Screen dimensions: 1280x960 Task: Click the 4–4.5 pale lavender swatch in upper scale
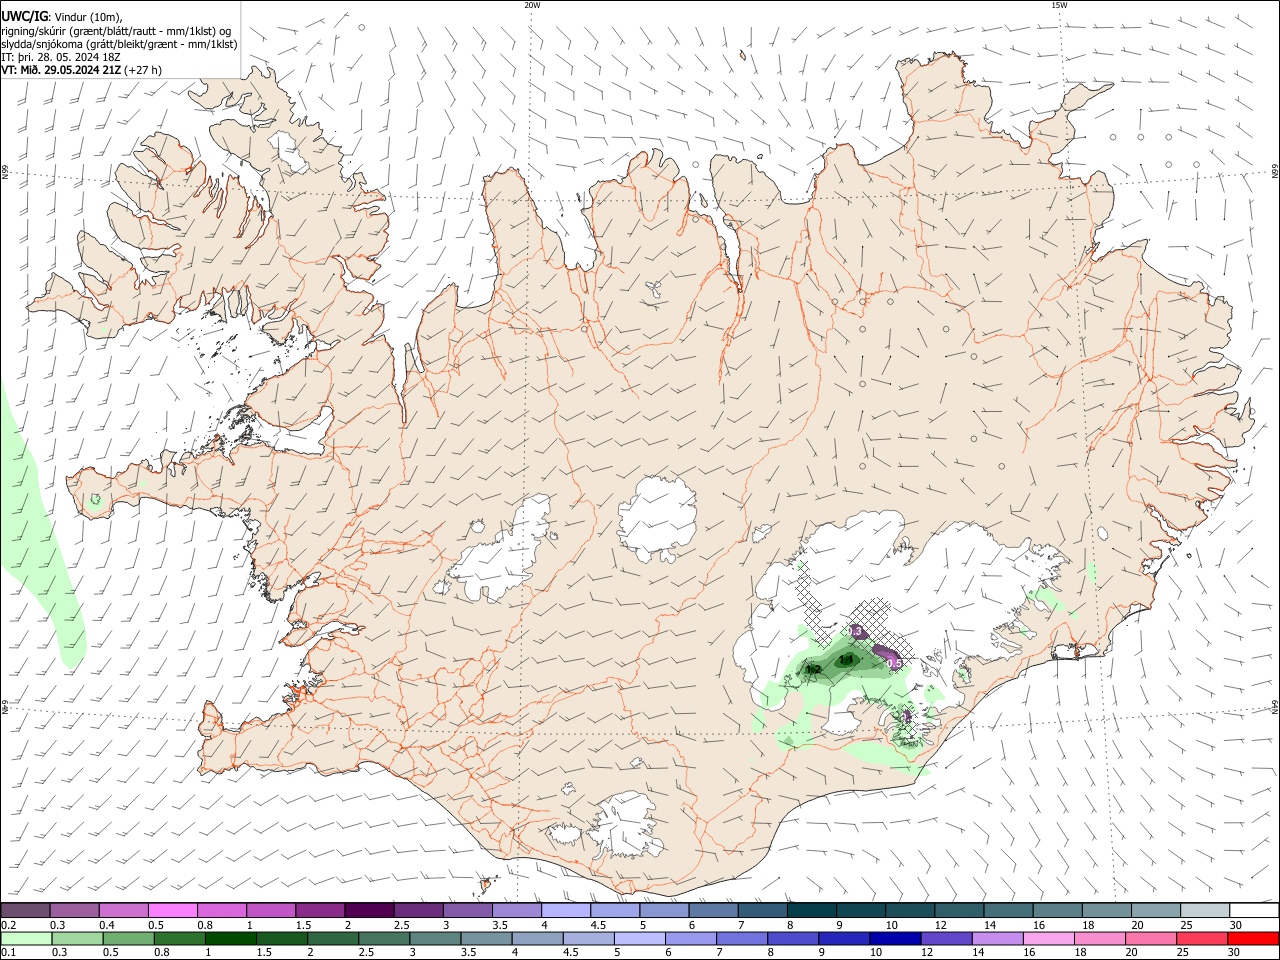pyautogui.click(x=566, y=910)
